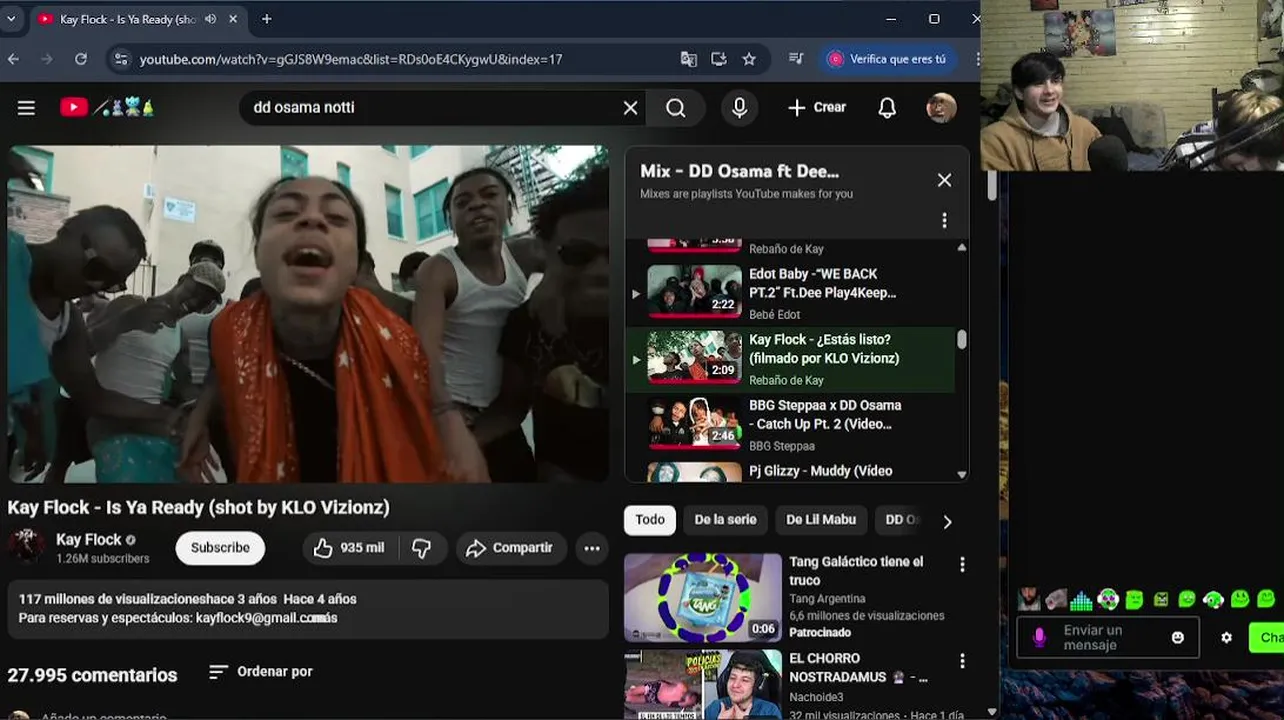Expand the video description box
The height and width of the screenshot is (720, 1284).
pos(308,608)
